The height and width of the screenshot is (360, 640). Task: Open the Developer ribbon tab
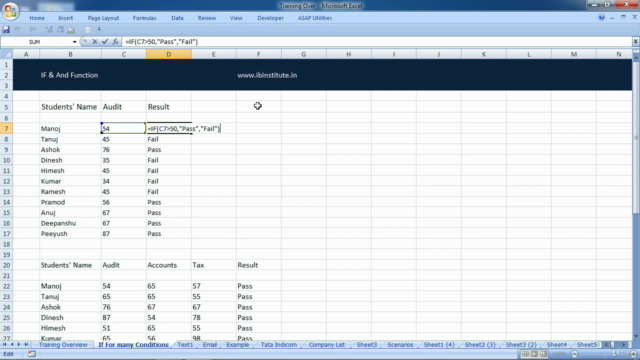tap(270, 18)
